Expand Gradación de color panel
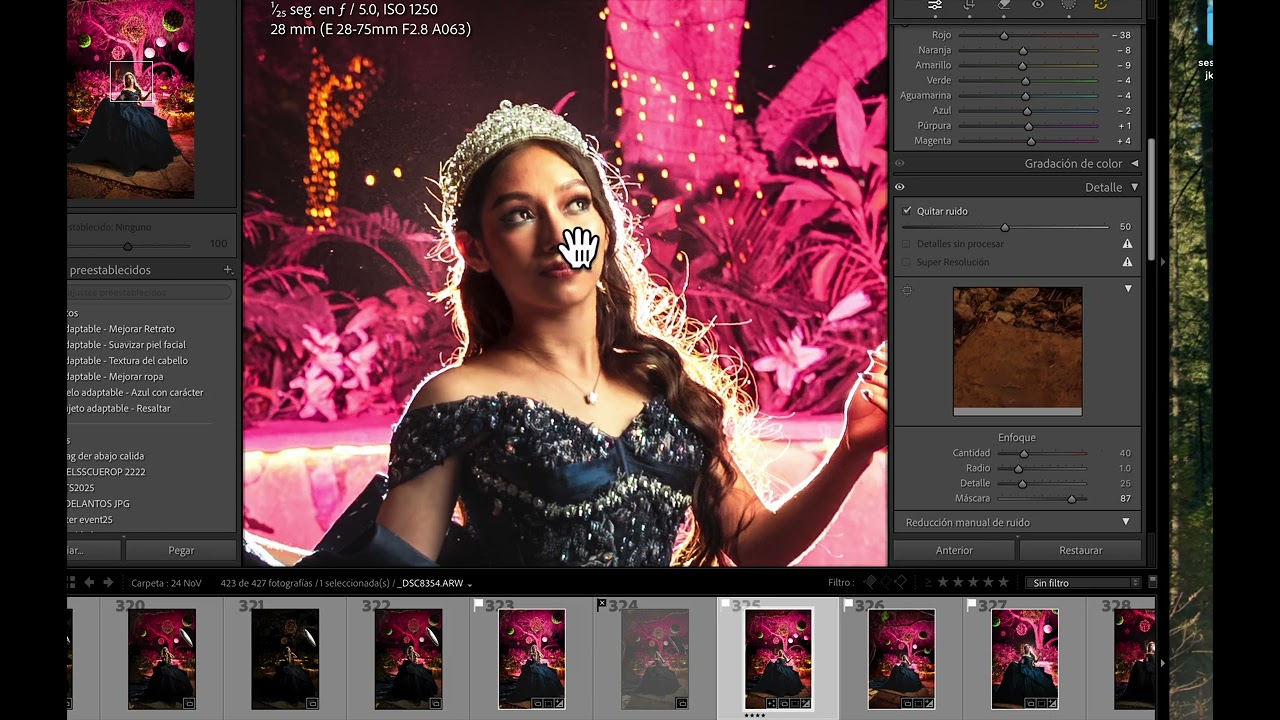The width and height of the screenshot is (1280, 720). tap(1134, 163)
